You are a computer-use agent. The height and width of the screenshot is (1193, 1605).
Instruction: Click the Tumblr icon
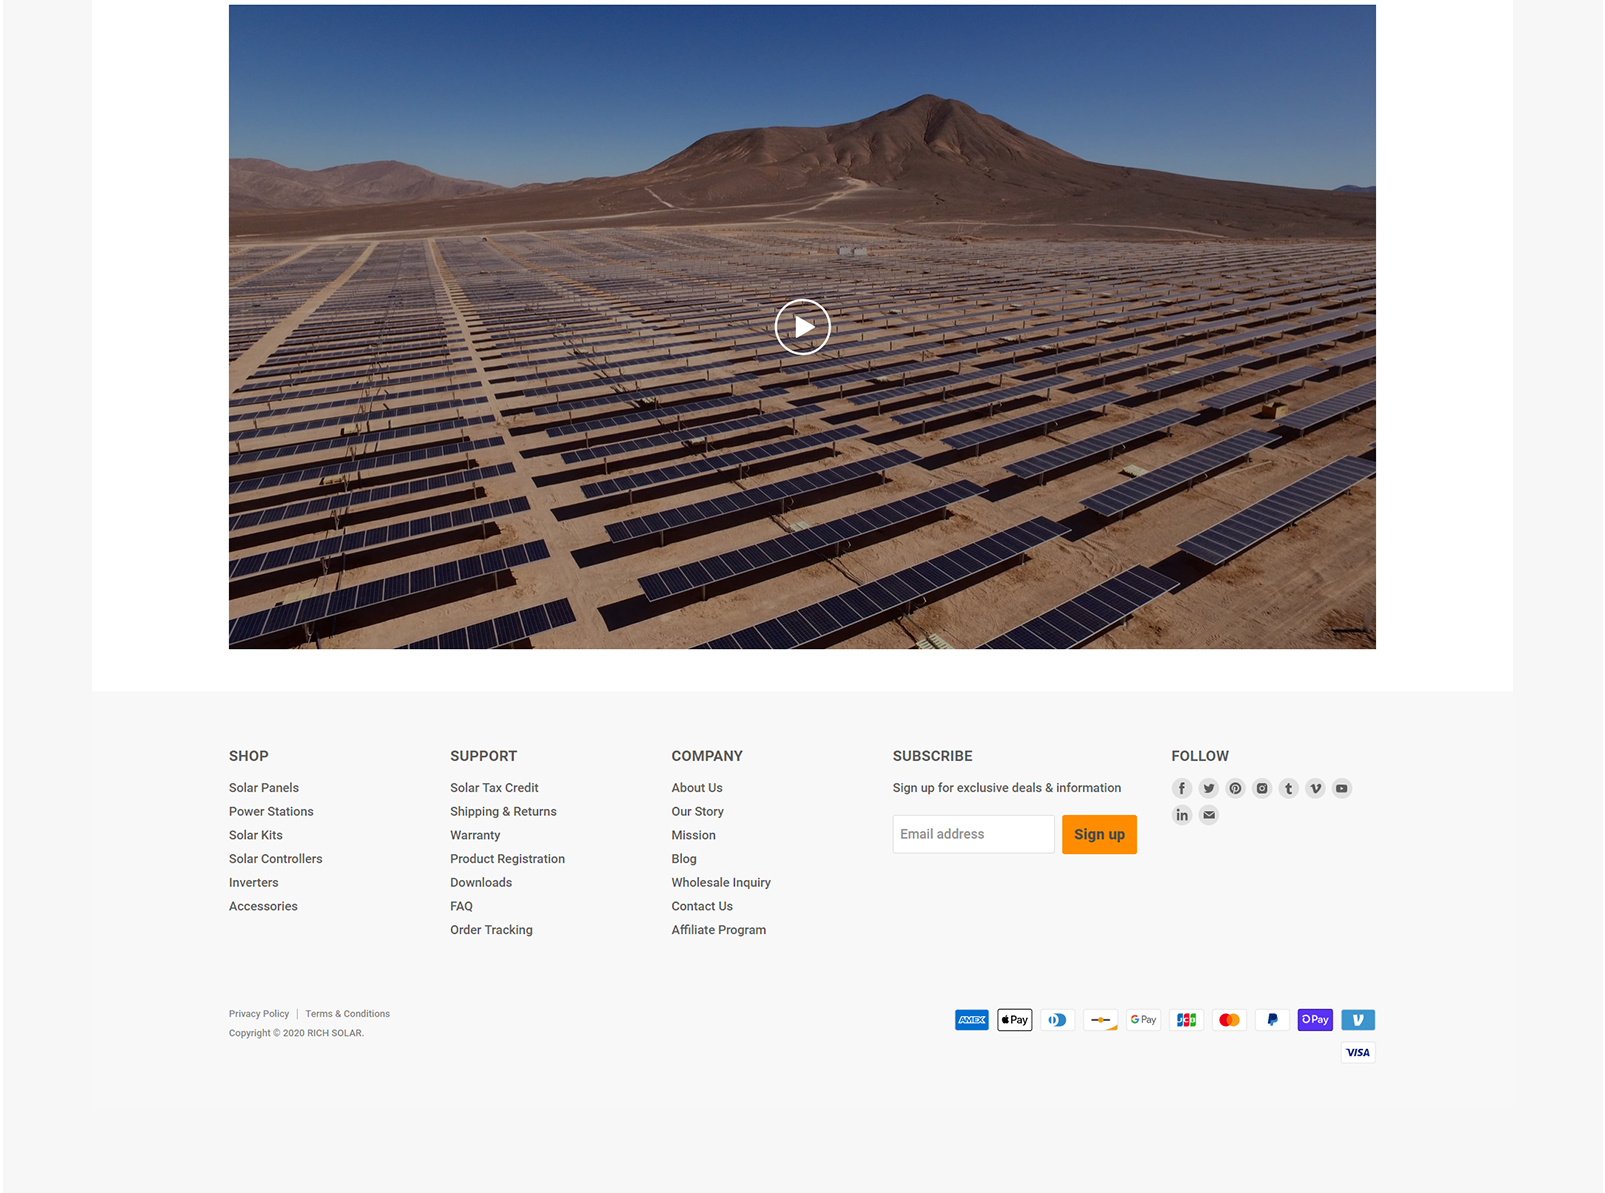click(x=1288, y=788)
